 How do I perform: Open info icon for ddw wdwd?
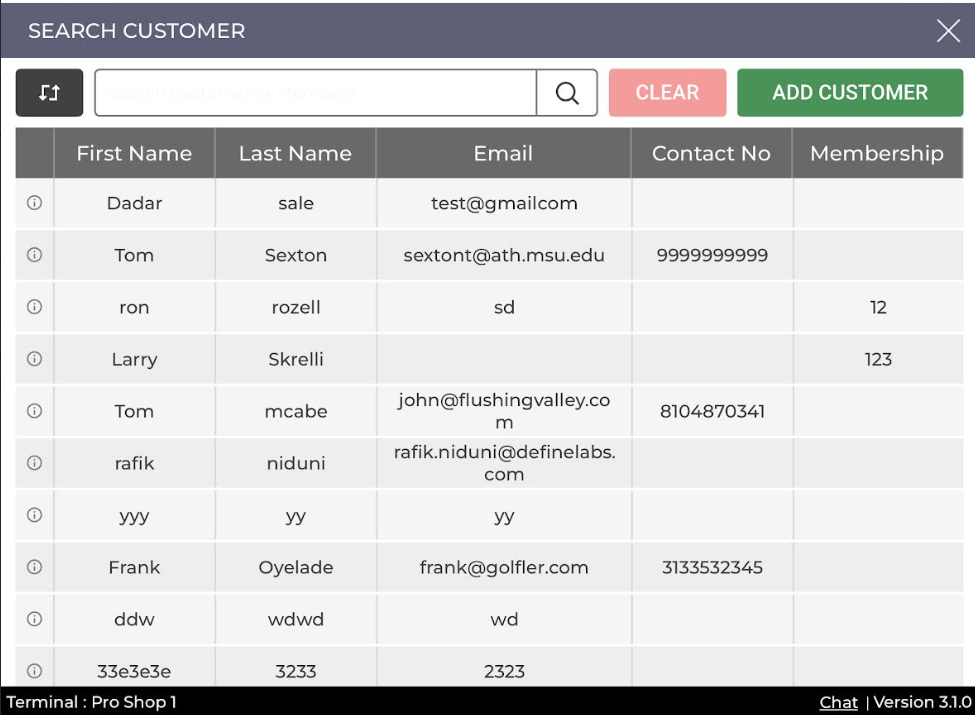coord(34,619)
